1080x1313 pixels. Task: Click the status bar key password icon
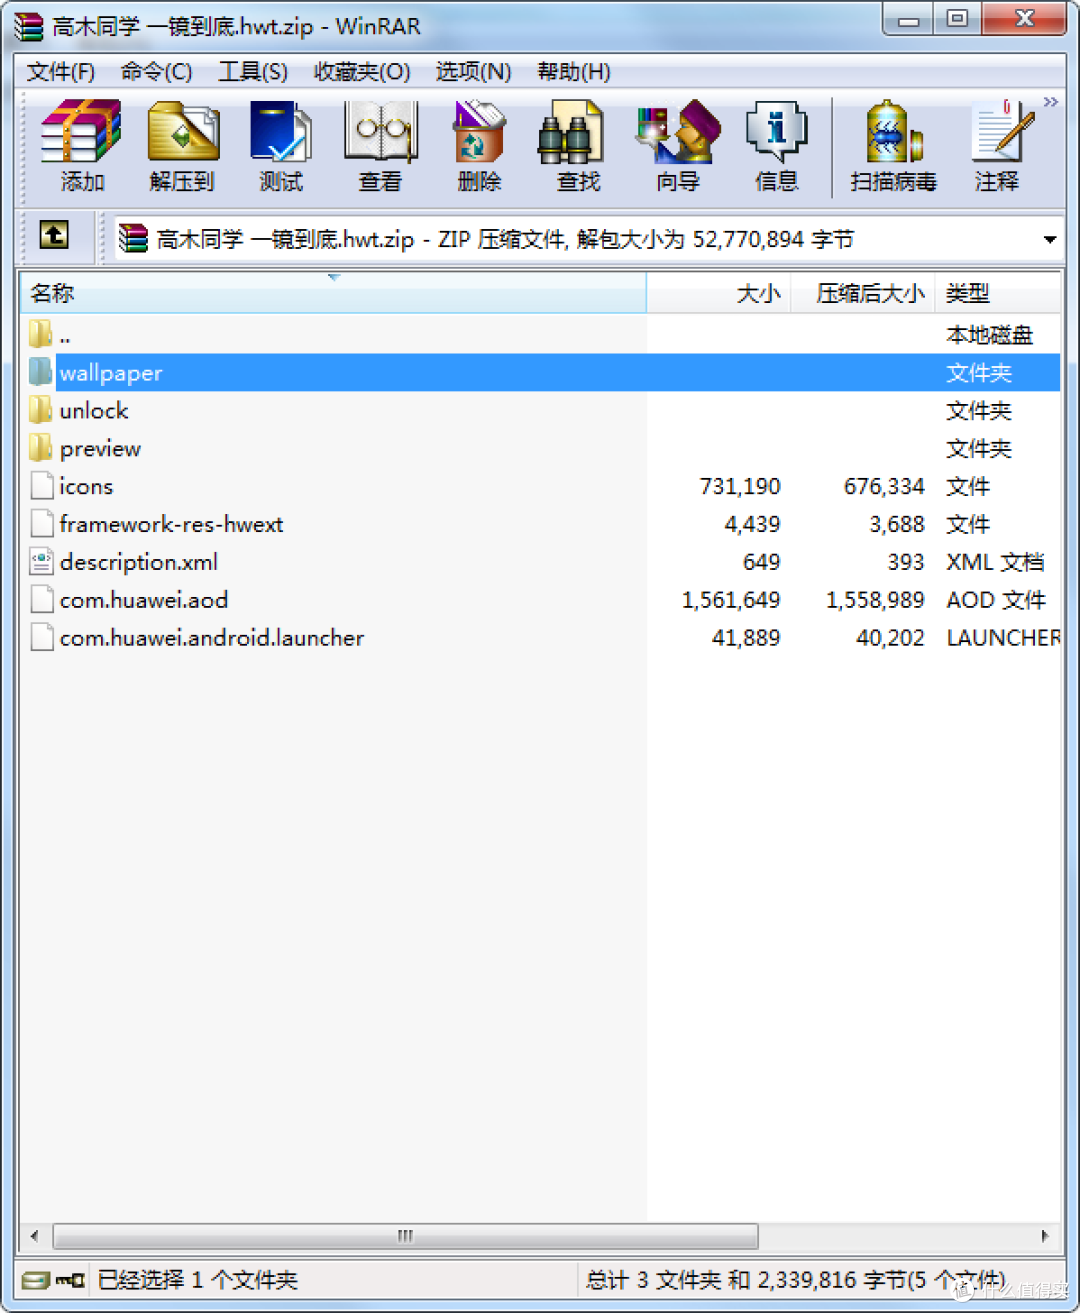(70, 1280)
